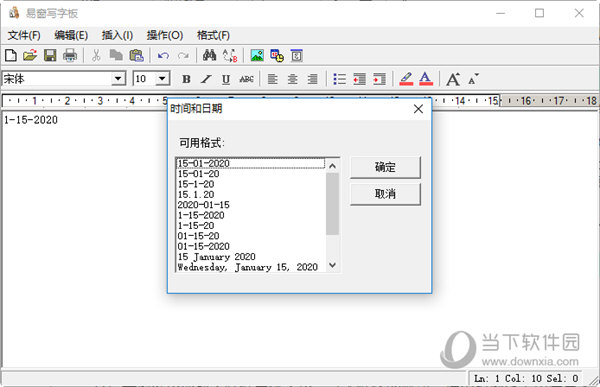Insert a picture using image icon
Image resolution: width=600 pixels, height=387 pixels.
[257, 56]
